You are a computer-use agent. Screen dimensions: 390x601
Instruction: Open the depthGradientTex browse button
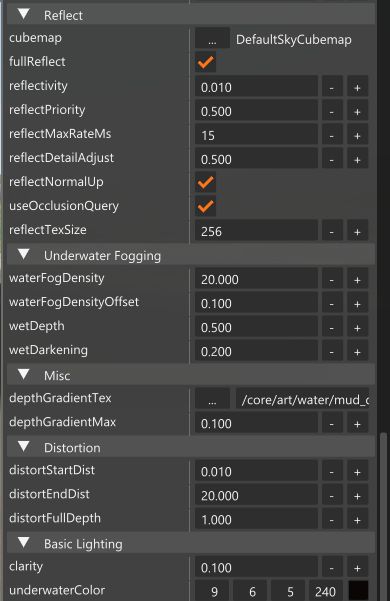pos(212,399)
